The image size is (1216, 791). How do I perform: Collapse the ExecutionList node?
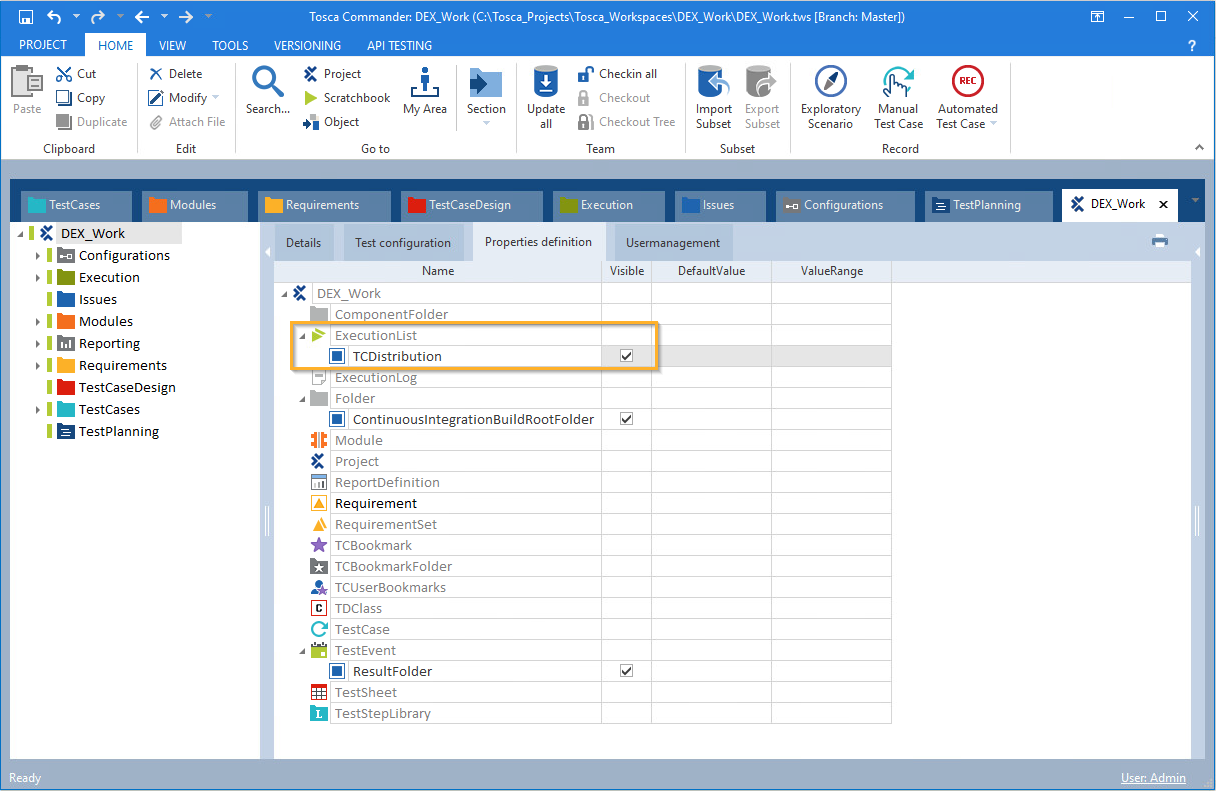(x=301, y=336)
